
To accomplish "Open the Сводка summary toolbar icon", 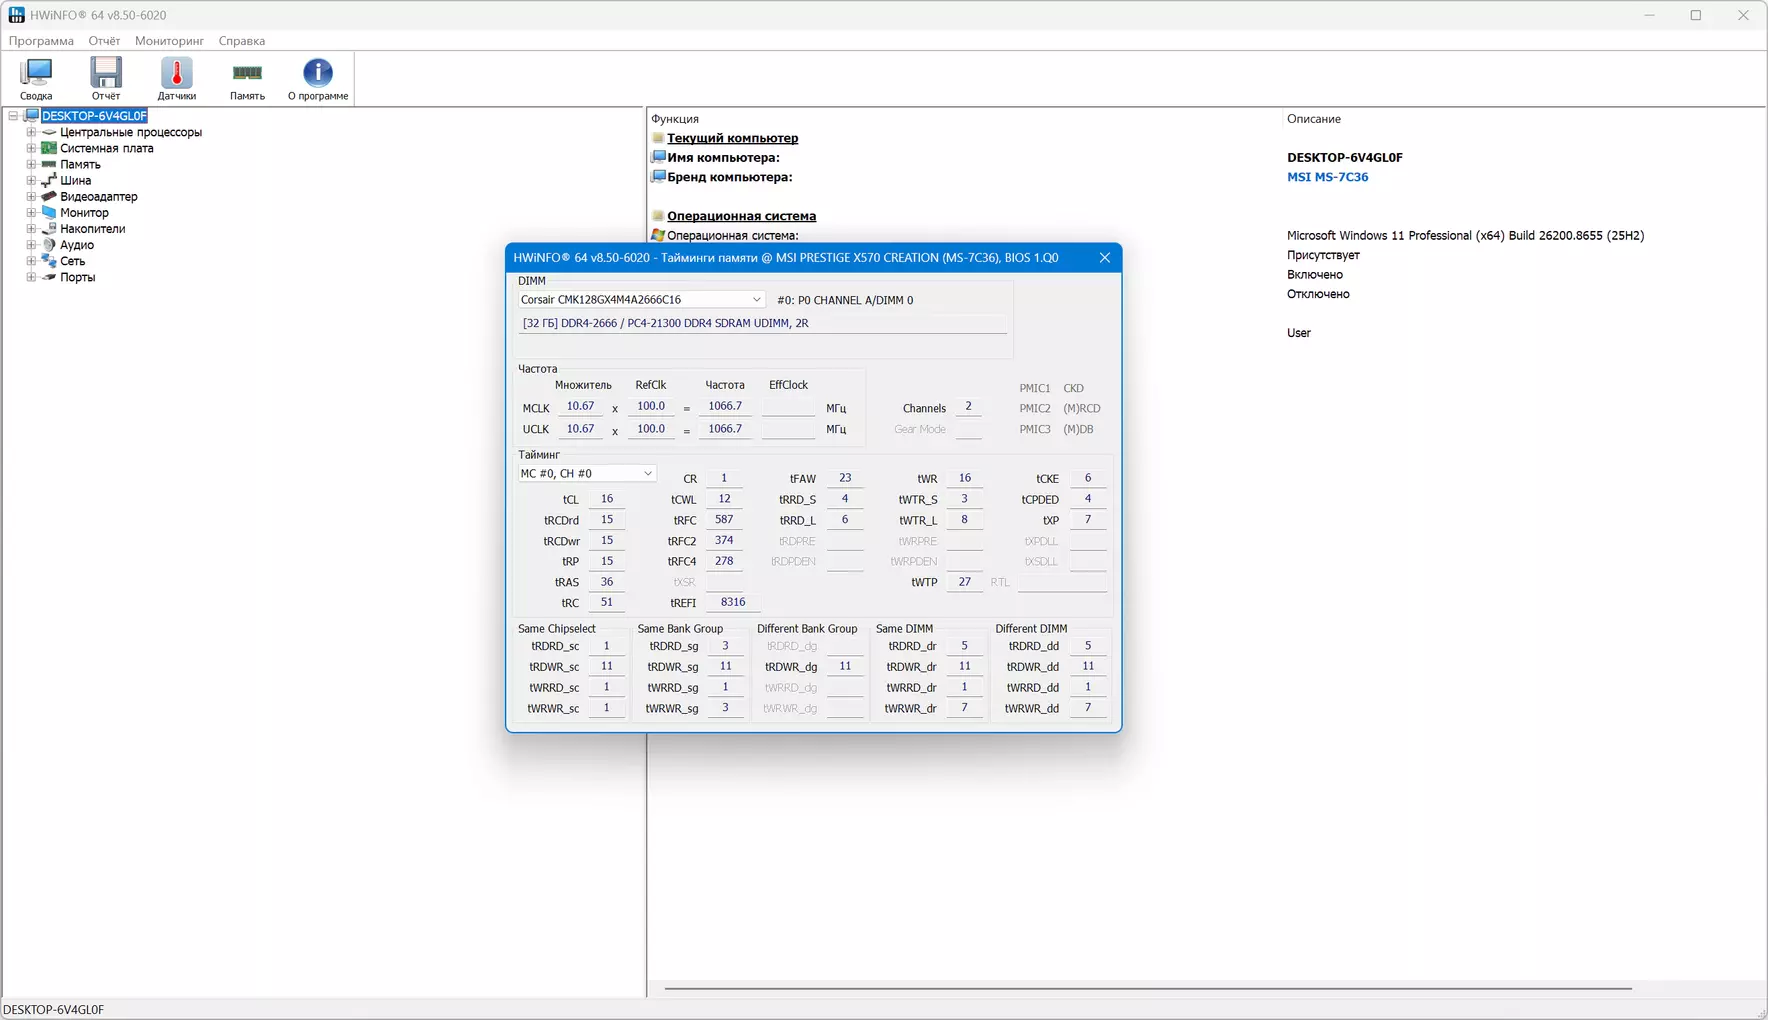I will (x=36, y=78).
